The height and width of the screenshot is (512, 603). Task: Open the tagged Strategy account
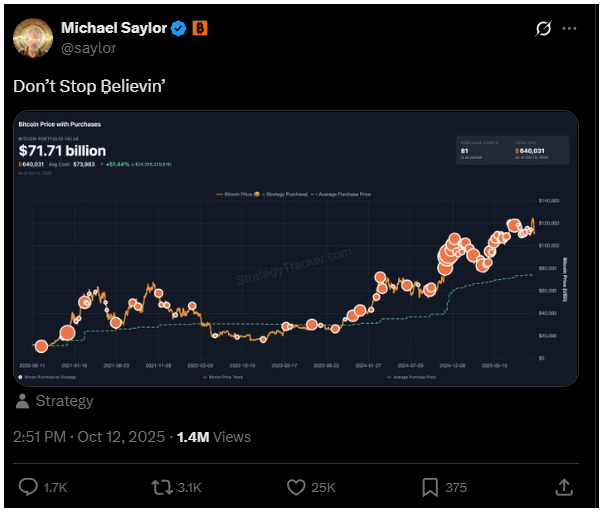point(64,401)
